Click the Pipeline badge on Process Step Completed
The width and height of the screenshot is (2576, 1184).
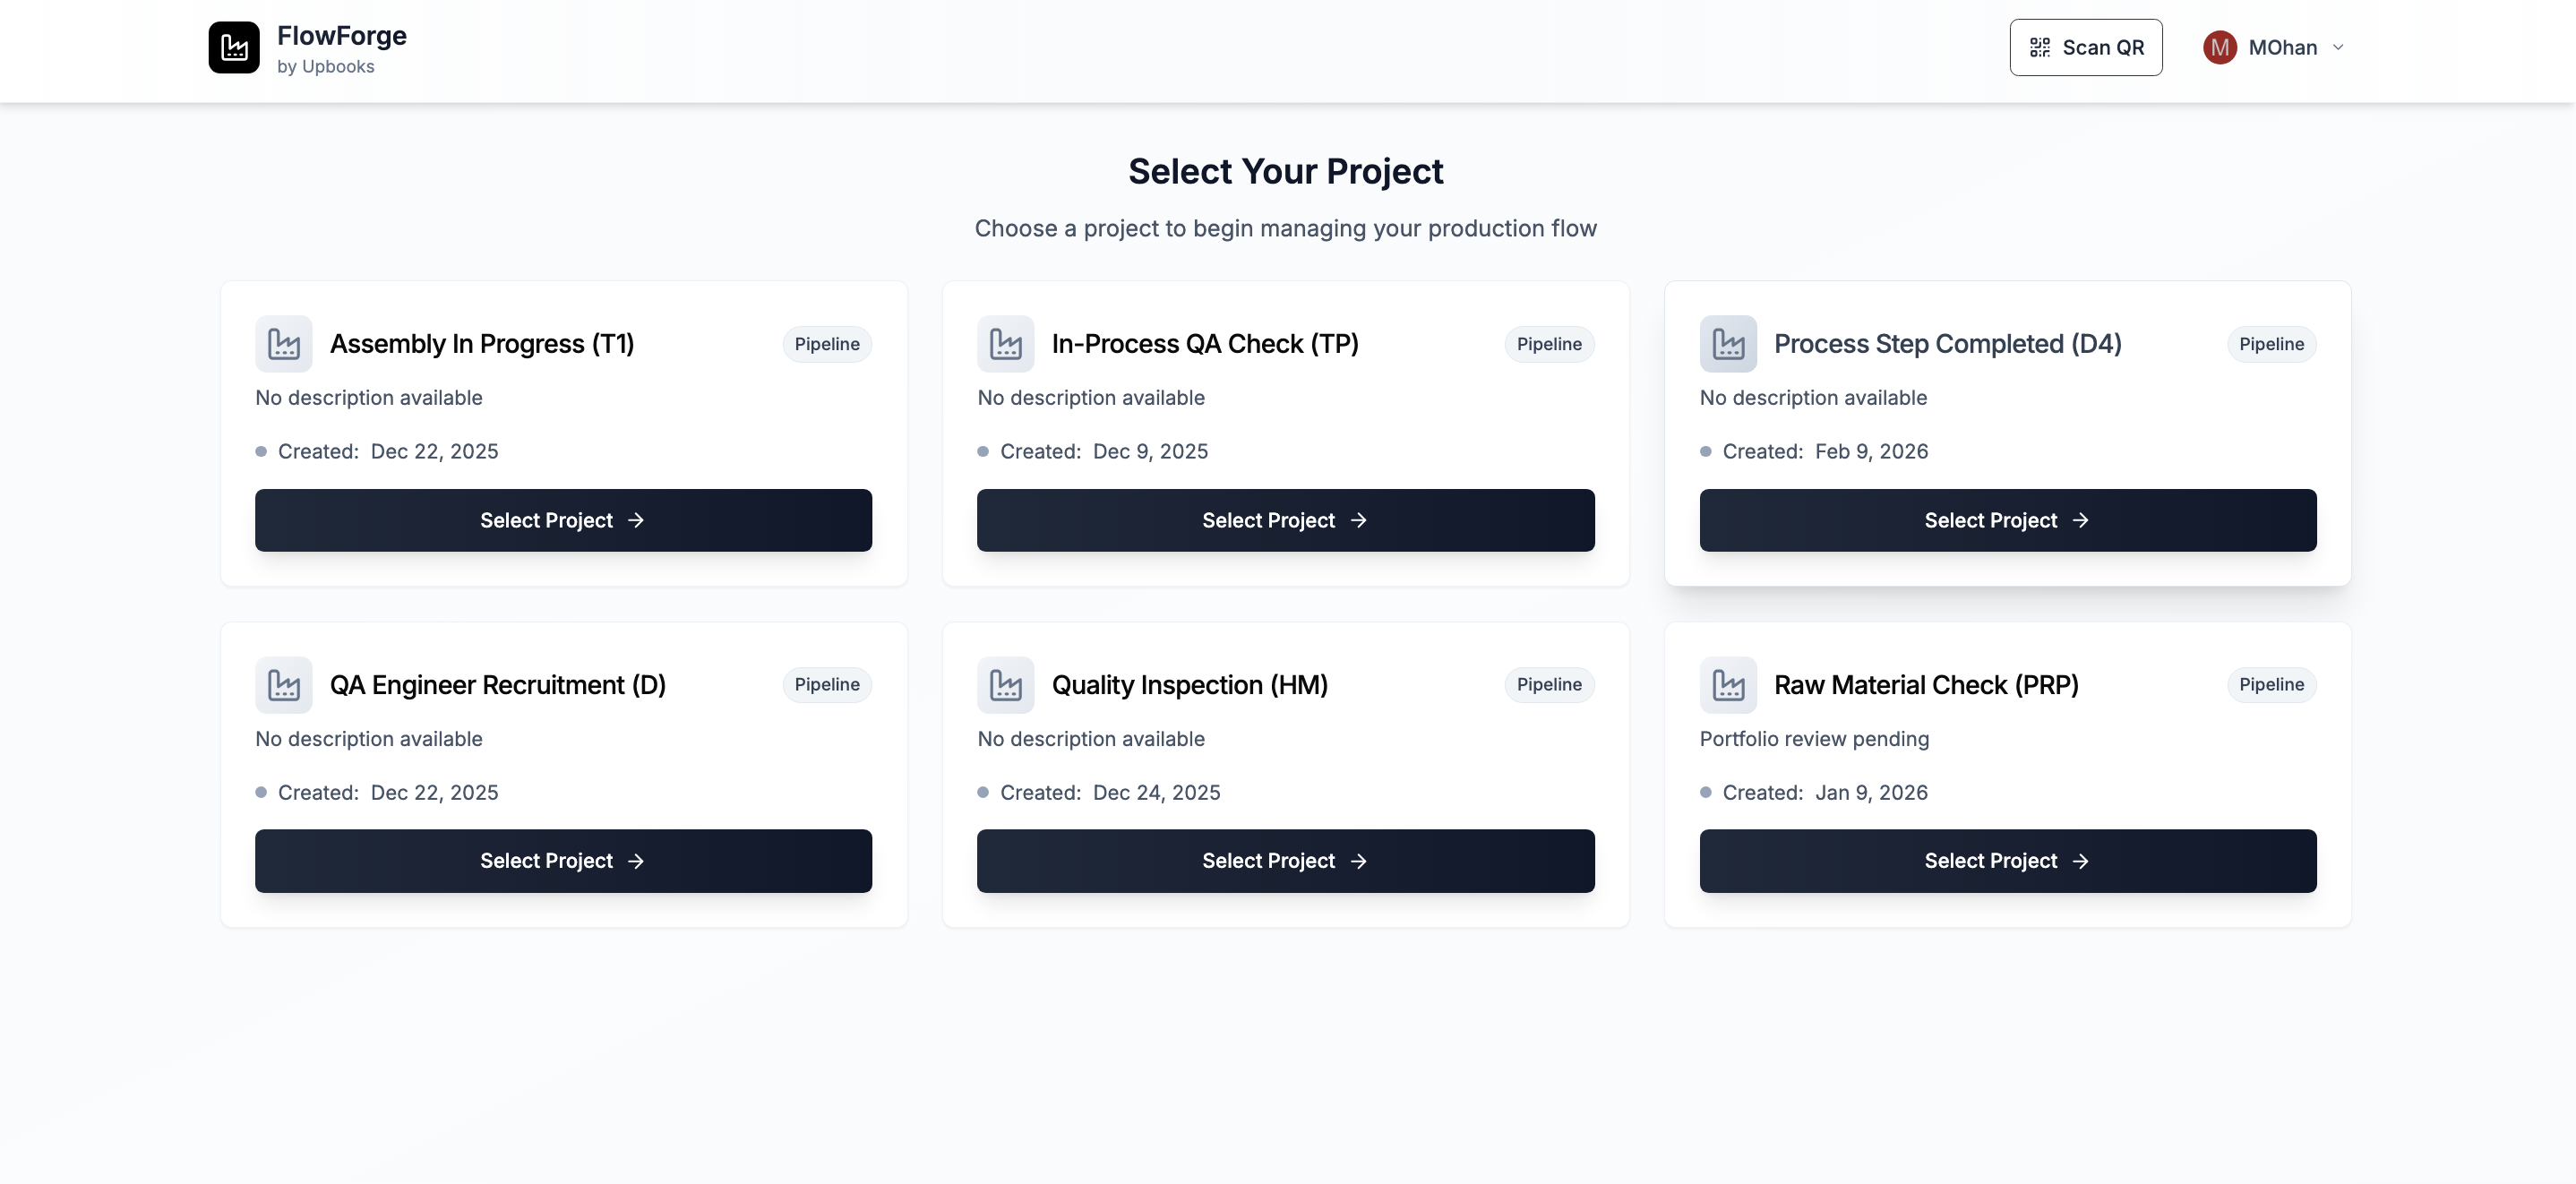2271,344
